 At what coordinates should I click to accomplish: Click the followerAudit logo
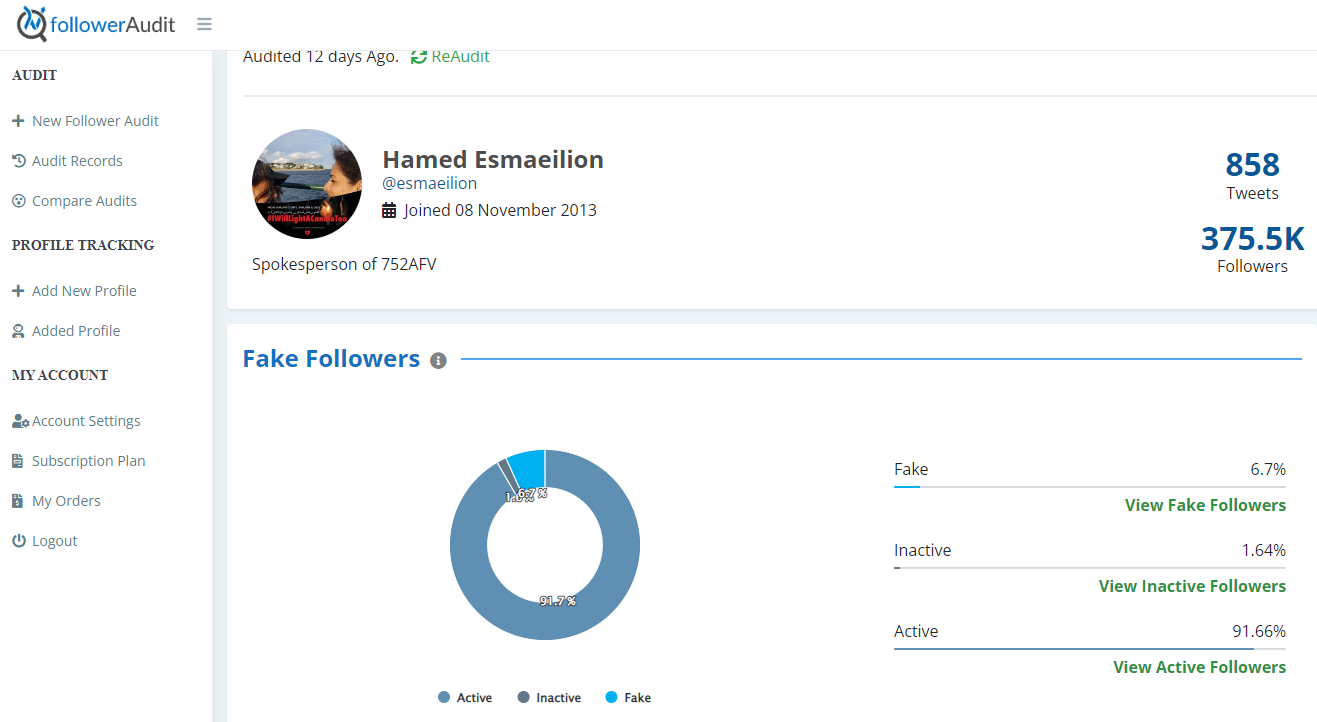(x=96, y=24)
